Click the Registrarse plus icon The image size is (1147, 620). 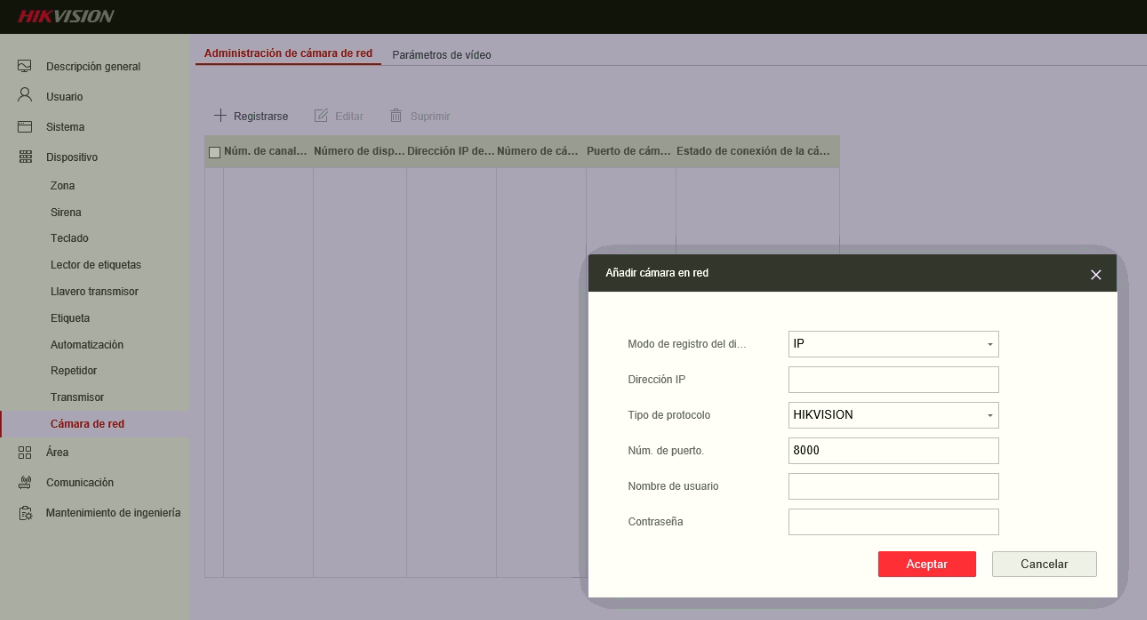pos(220,116)
